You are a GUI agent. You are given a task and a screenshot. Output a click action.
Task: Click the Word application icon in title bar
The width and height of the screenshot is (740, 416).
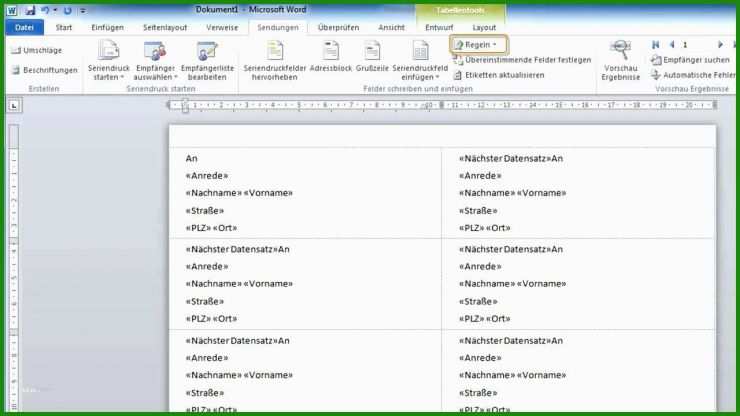click(12, 10)
